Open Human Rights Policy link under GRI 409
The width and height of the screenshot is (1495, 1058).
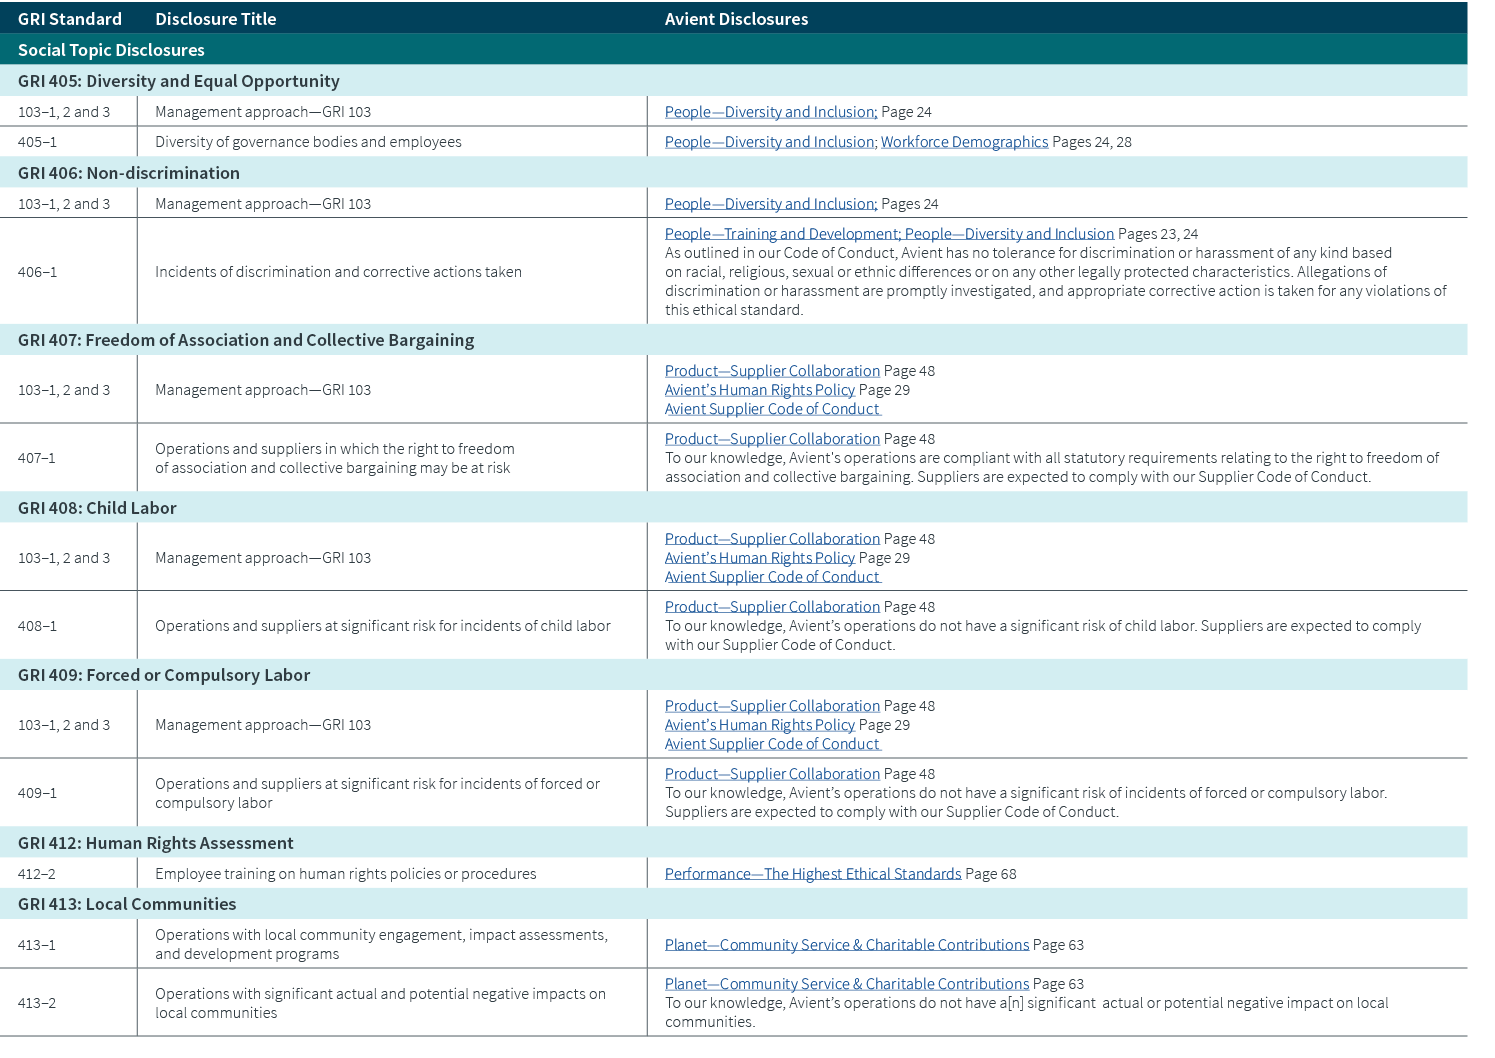[x=759, y=725]
